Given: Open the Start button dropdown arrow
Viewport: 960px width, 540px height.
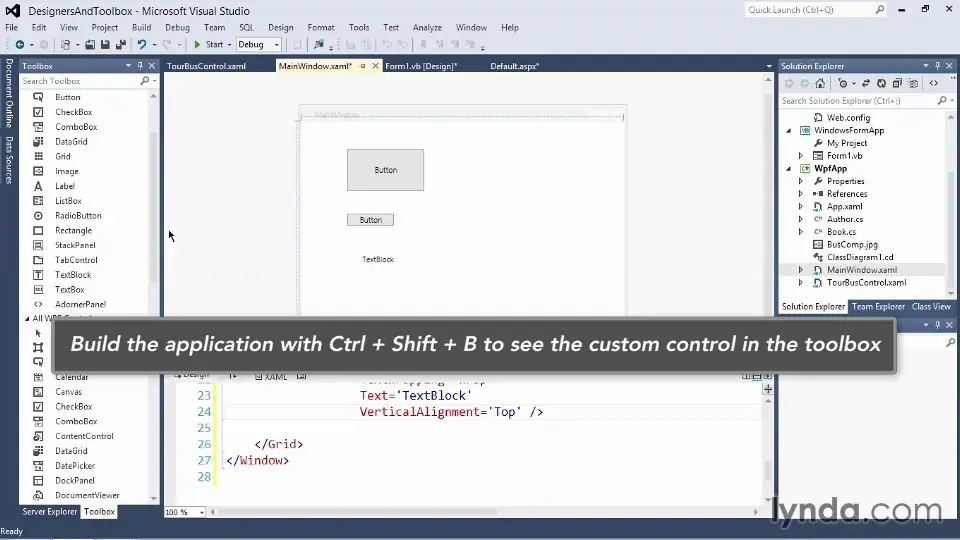Looking at the screenshot, I should click(x=230, y=45).
